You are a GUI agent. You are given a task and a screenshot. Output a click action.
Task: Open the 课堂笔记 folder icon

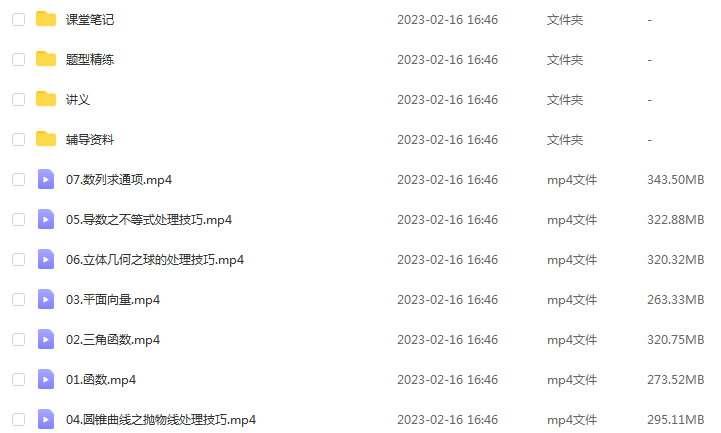pyautogui.click(x=46, y=19)
